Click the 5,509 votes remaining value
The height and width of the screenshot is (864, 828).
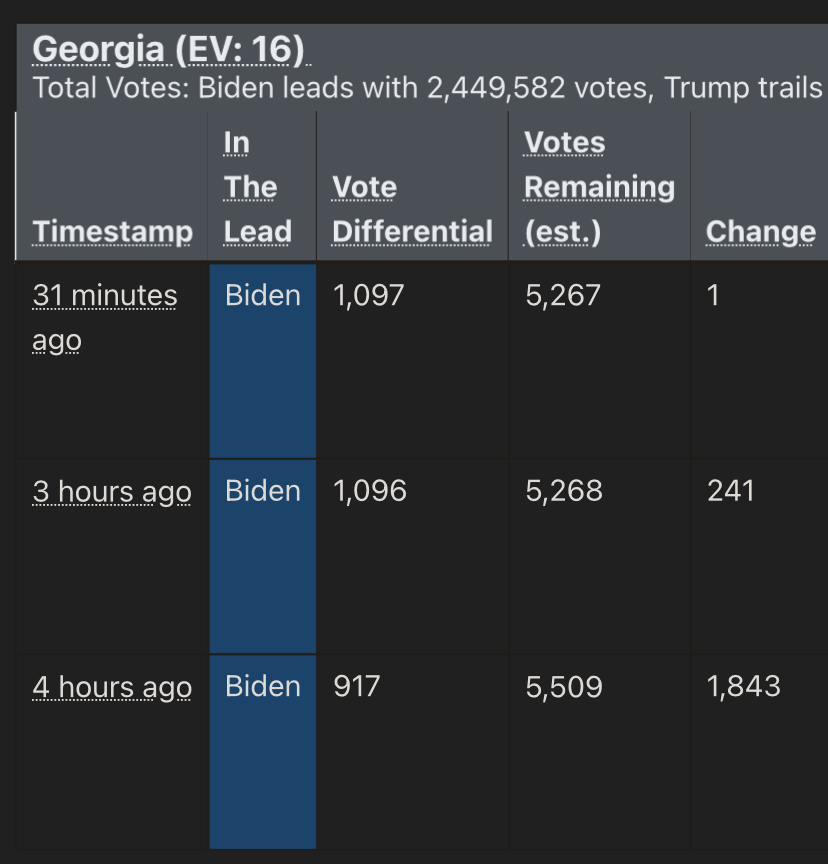click(x=564, y=687)
